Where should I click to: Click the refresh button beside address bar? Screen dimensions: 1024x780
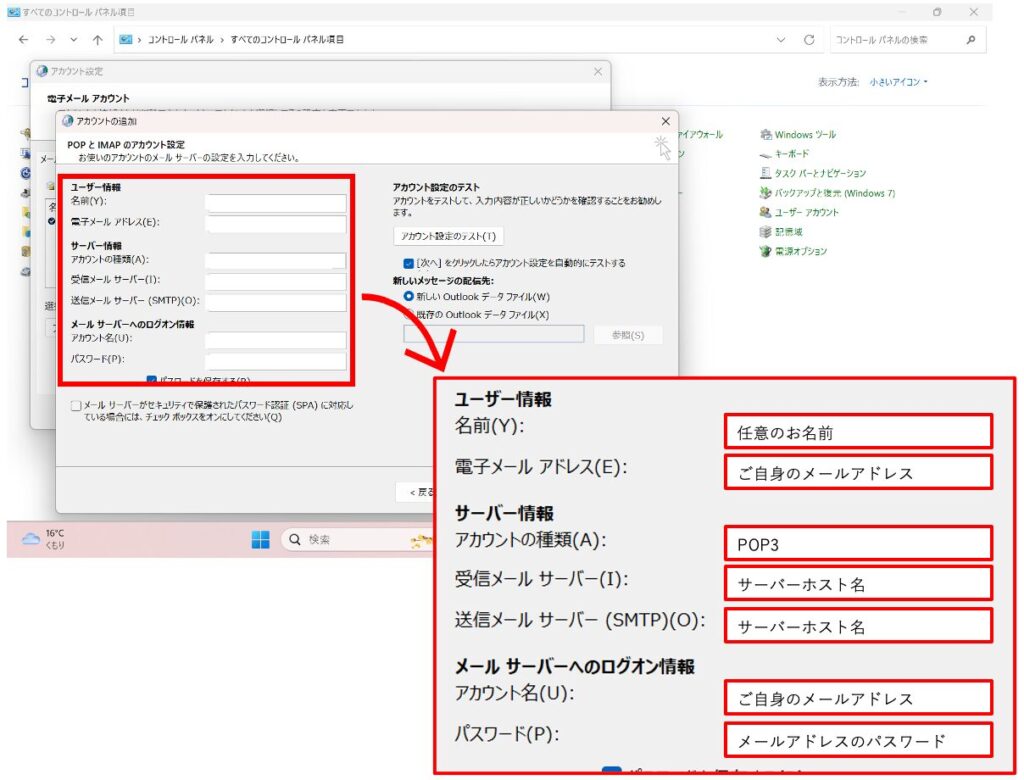click(x=808, y=40)
